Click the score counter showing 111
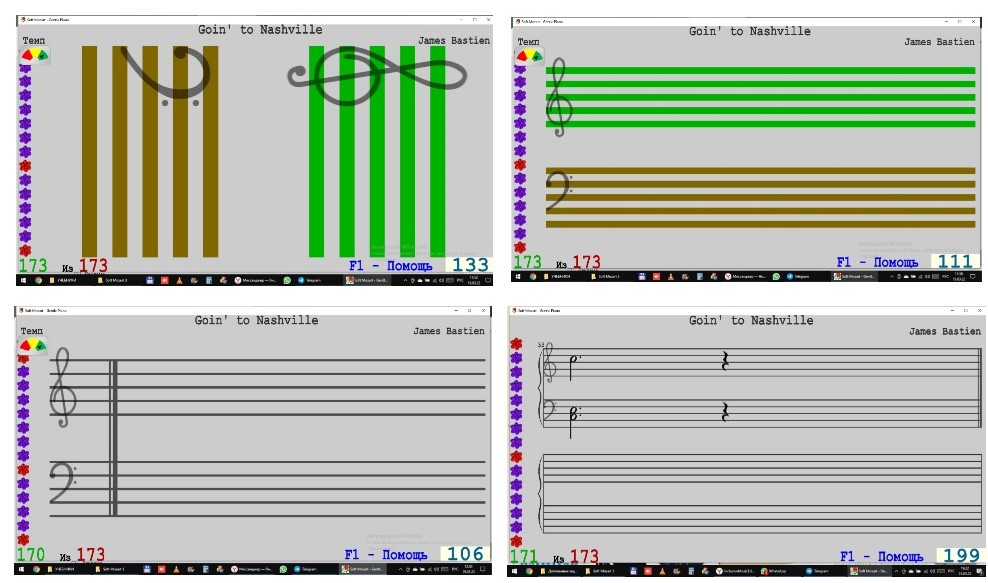The image size is (988, 583). point(955,262)
